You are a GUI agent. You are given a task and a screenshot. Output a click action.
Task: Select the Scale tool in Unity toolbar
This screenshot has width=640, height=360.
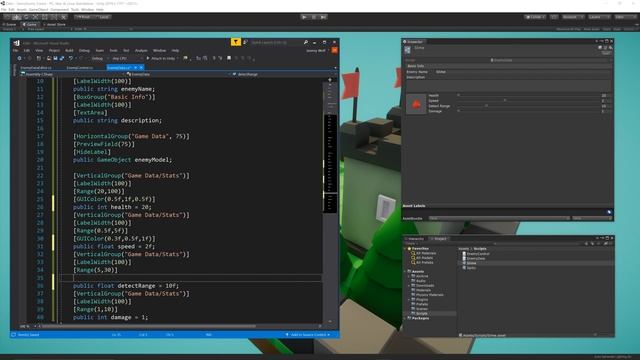click(36, 17)
